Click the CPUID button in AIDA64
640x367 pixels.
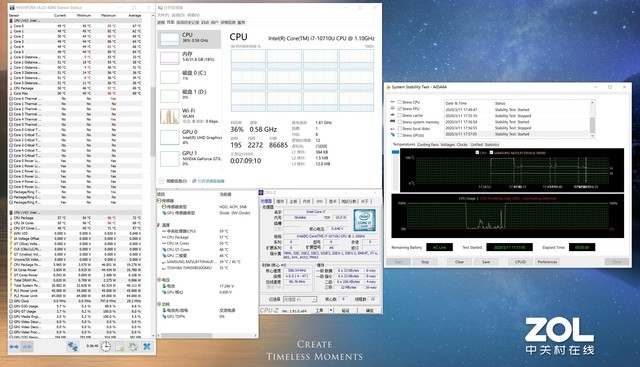click(x=520, y=262)
